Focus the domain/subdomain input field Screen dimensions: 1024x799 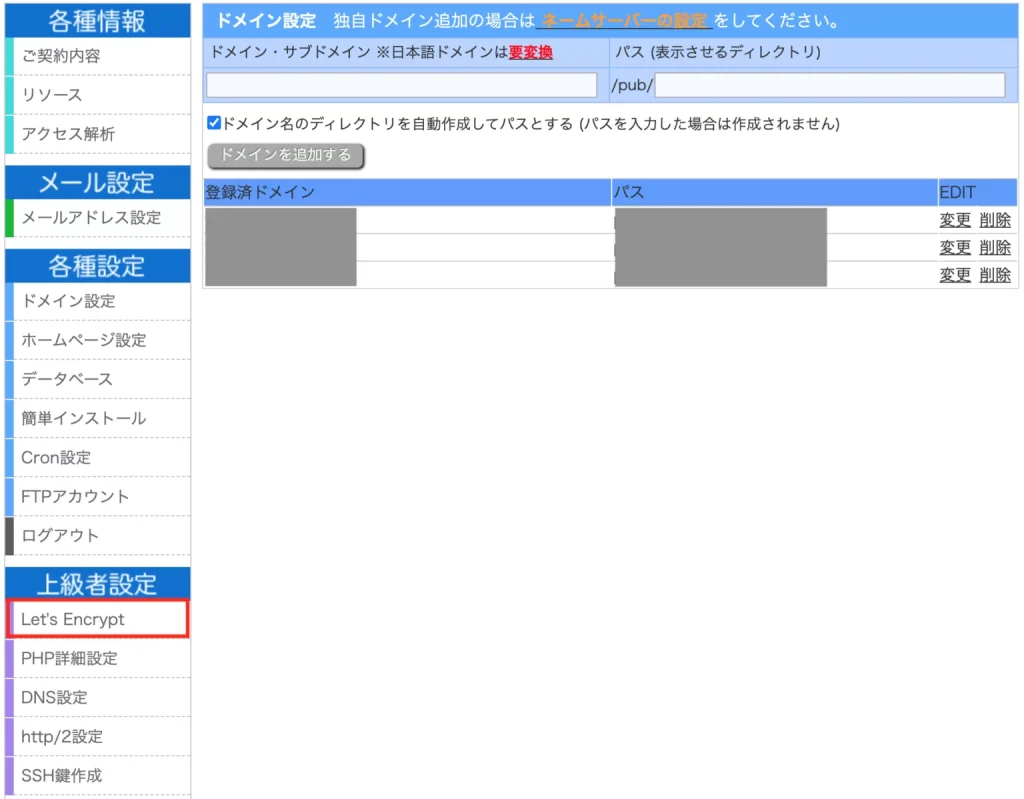401,85
